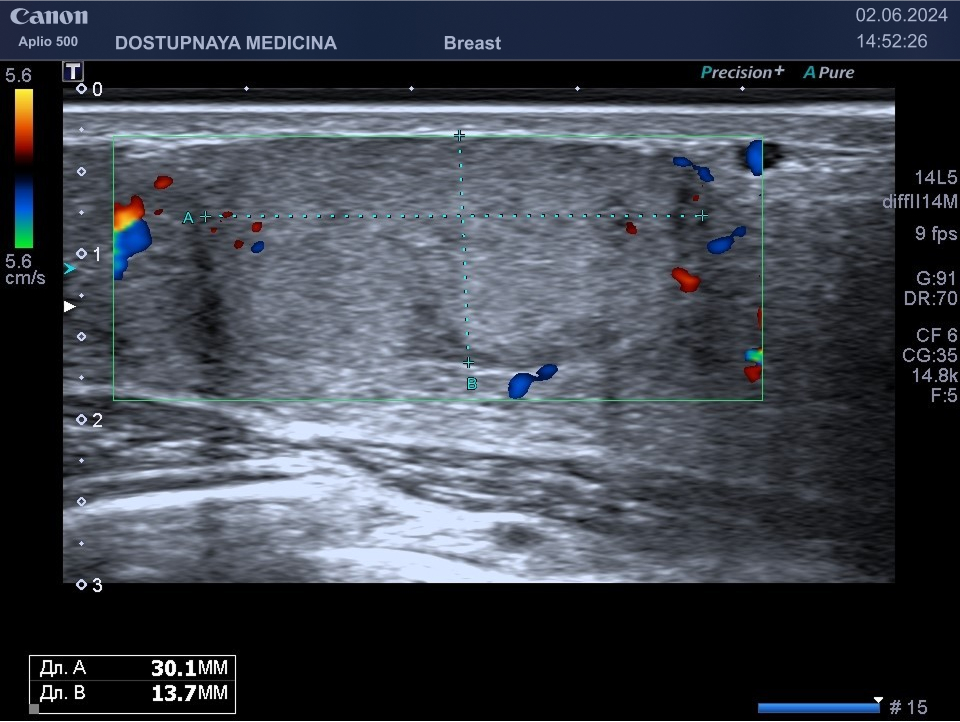Click the color Doppler velocity scale bar
Viewport: 960px width, 722px height.
pyautogui.click(x=23, y=168)
